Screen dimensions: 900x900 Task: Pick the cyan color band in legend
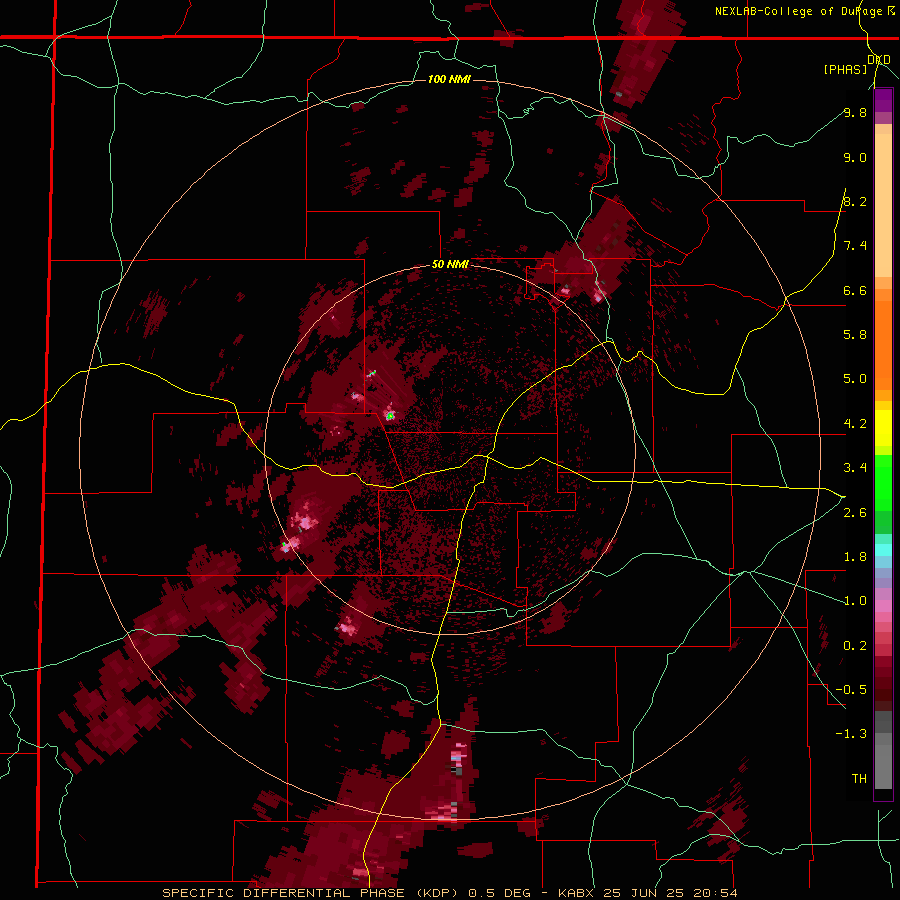[883, 550]
